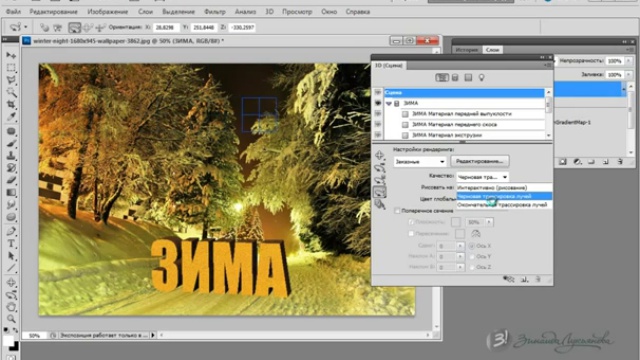
Task: Select the Horizontal Type tool
Action: [11, 244]
